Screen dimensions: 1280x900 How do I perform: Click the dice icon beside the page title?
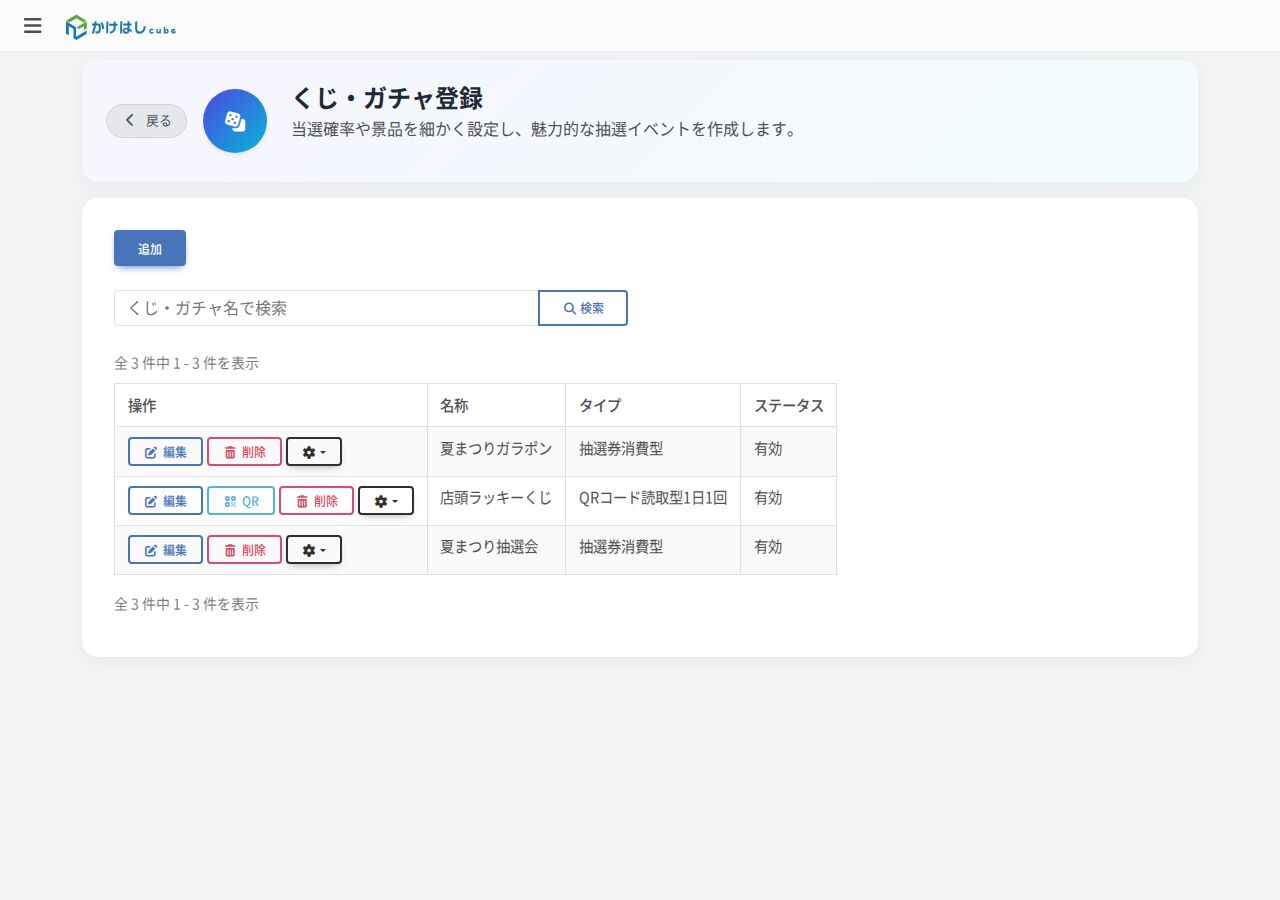click(235, 121)
